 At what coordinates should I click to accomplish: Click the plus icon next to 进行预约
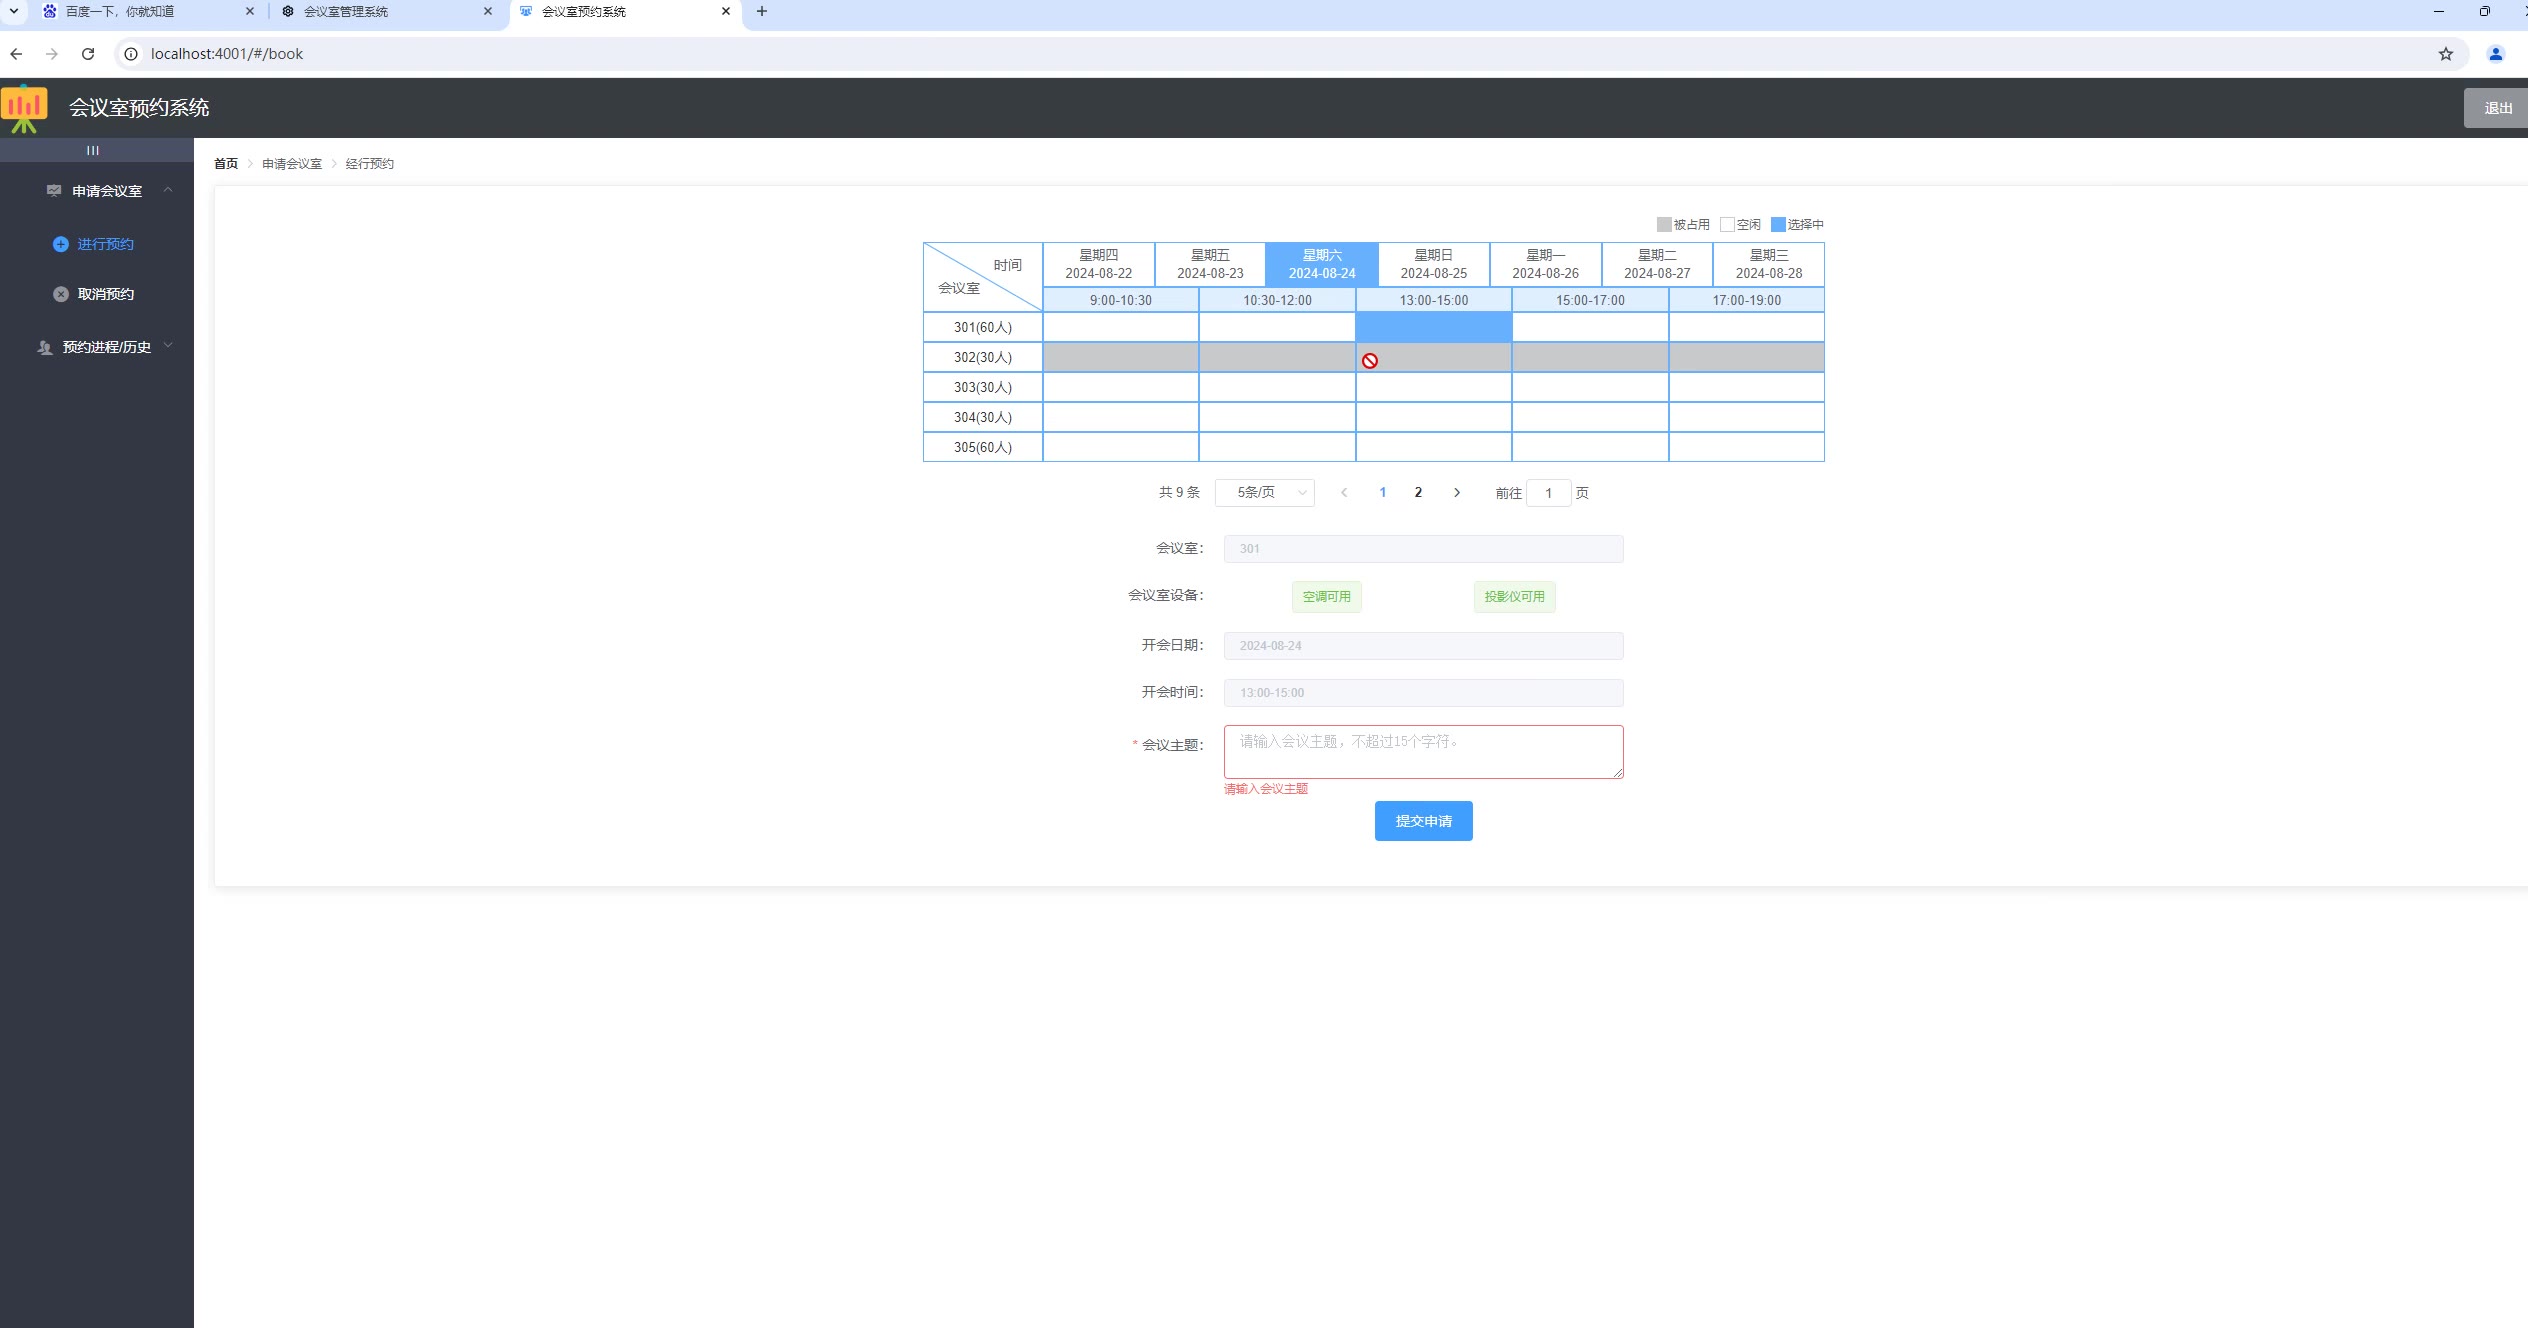[x=61, y=244]
